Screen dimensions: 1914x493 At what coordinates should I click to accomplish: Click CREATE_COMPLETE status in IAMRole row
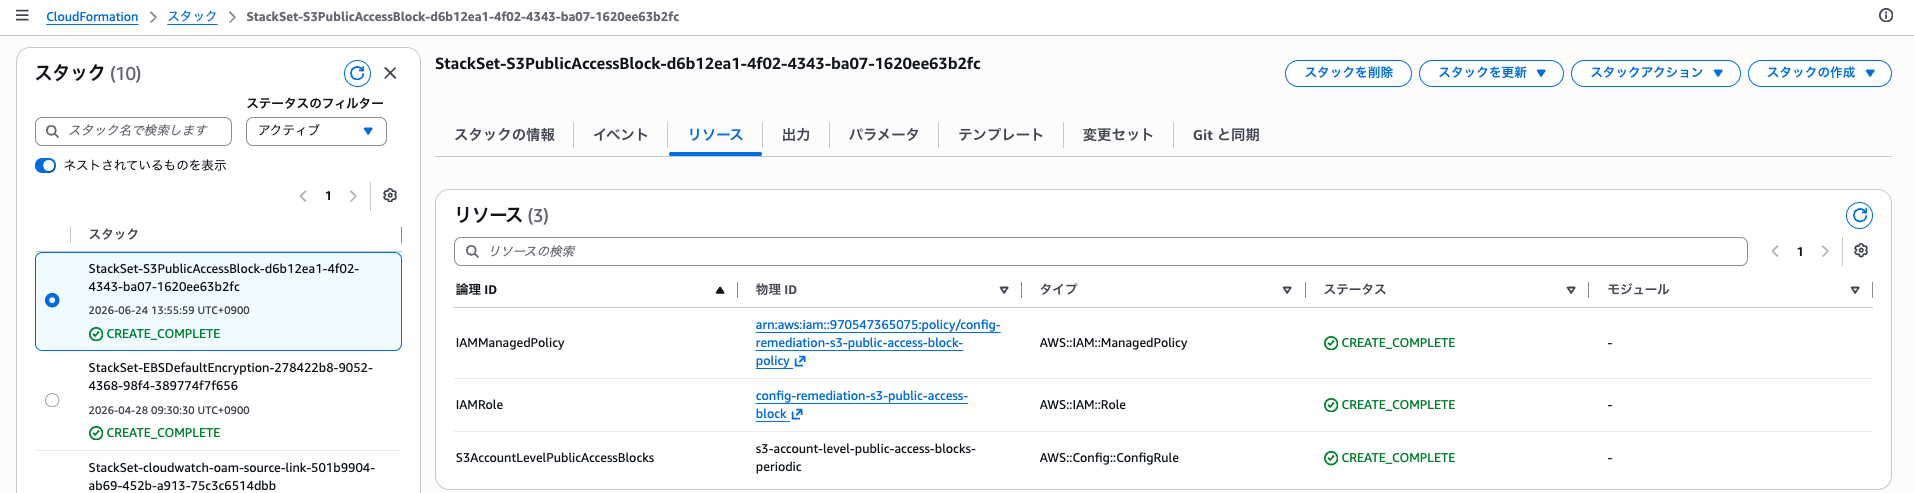pyautogui.click(x=1389, y=405)
